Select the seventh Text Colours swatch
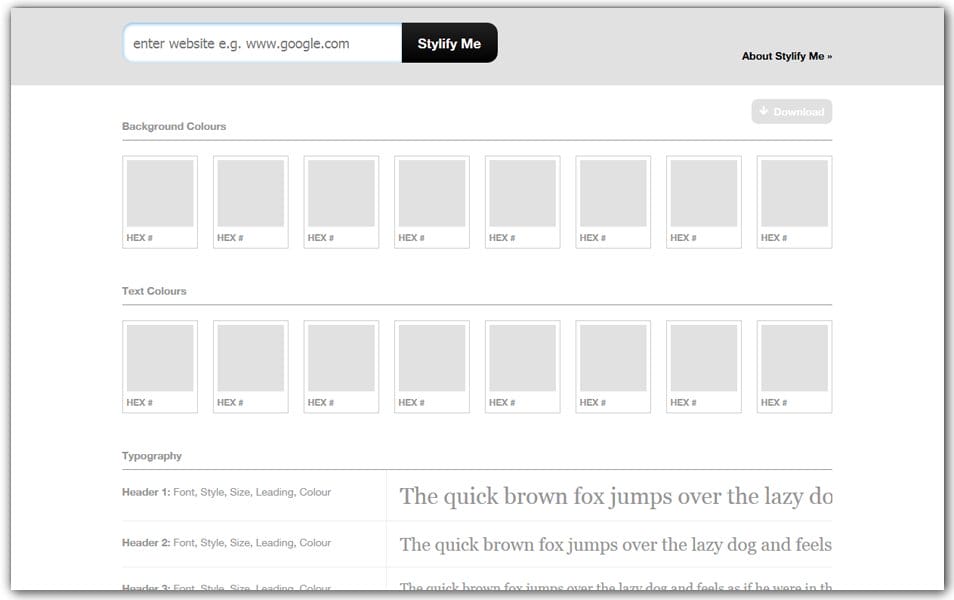 [703, 358]
